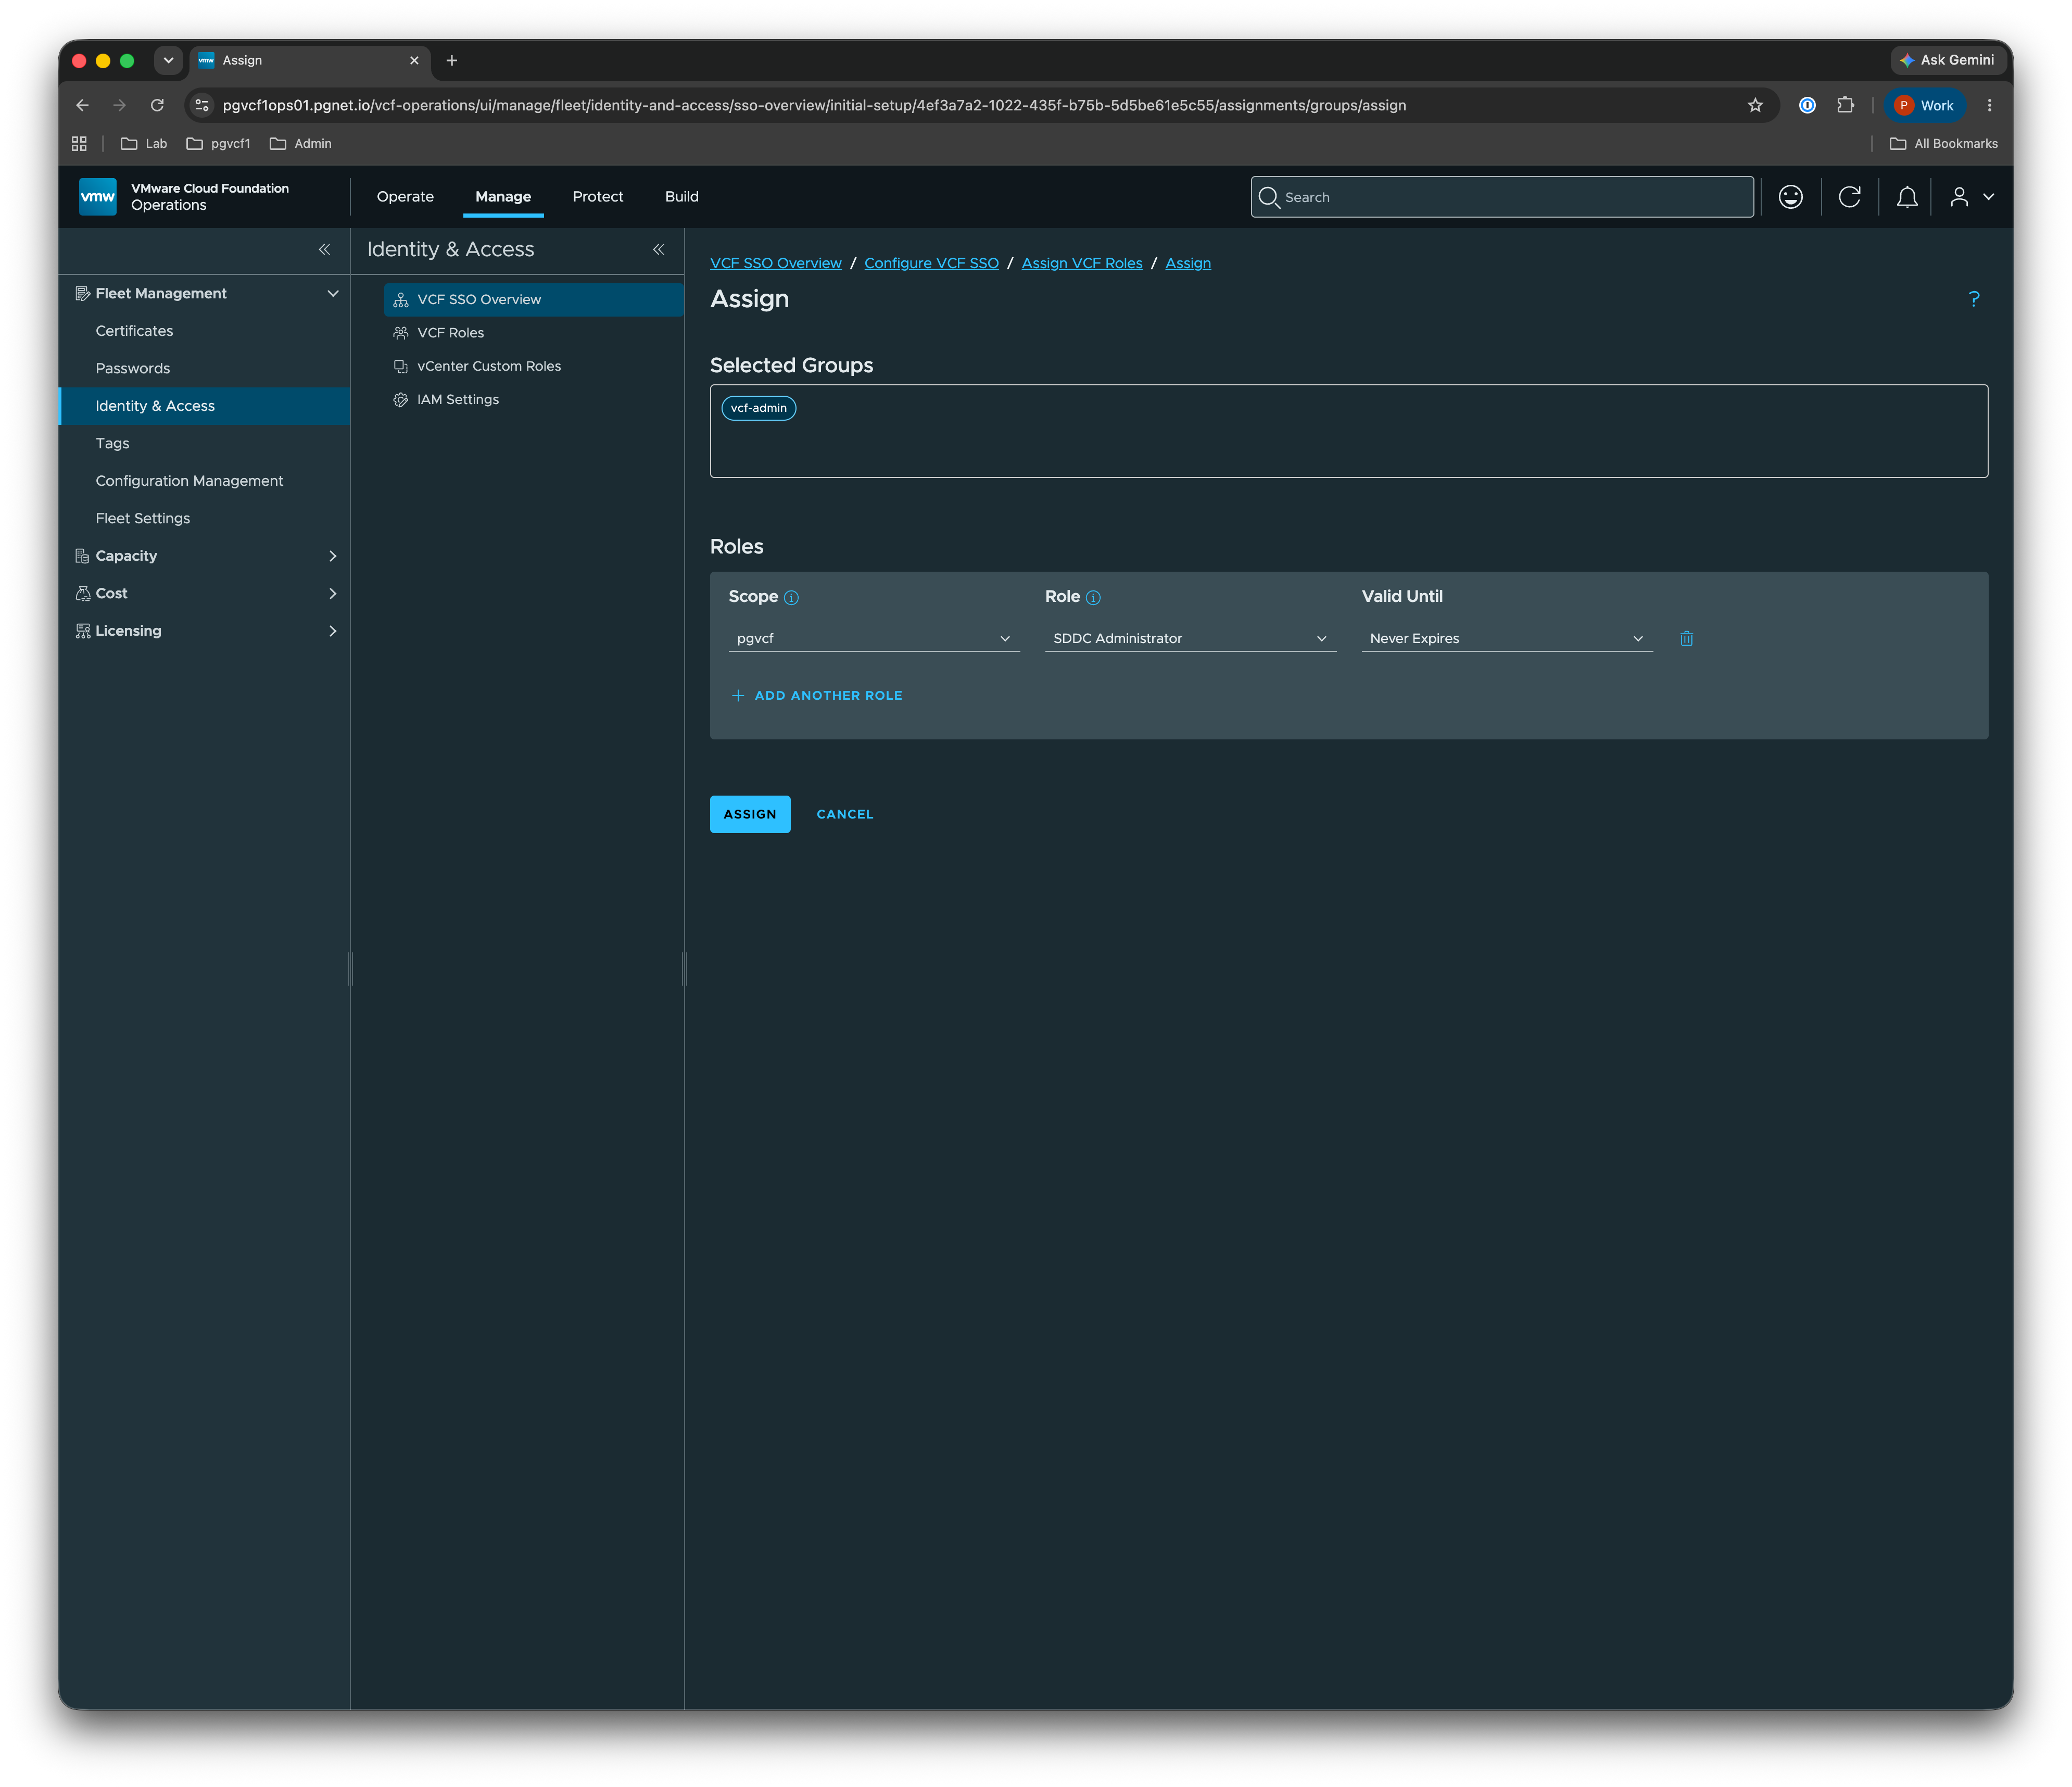Click the CANCEL button

pos(845,814)
